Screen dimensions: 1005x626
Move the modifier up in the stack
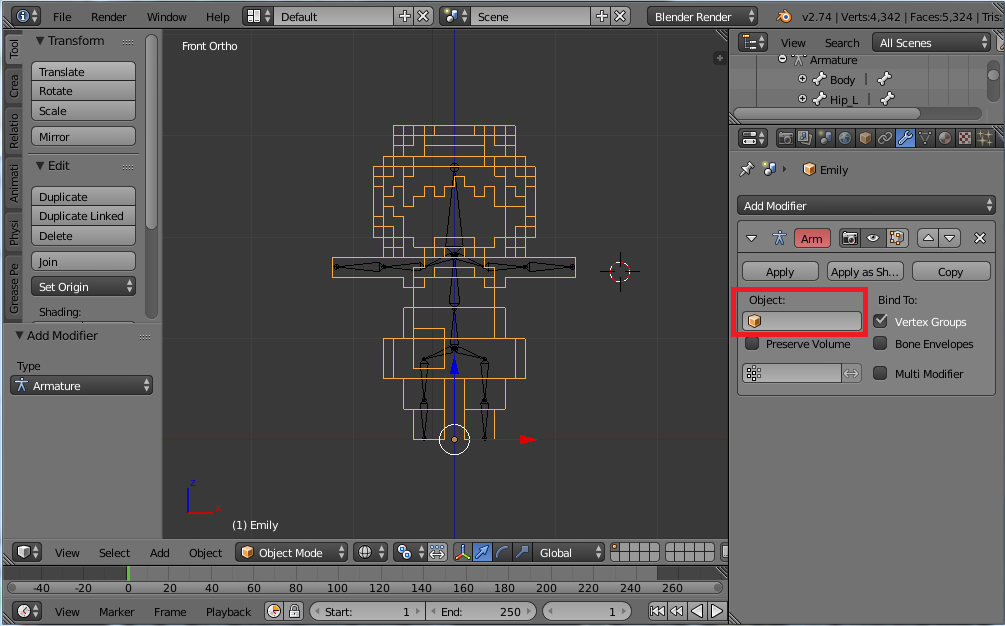(x=928, y=238)
